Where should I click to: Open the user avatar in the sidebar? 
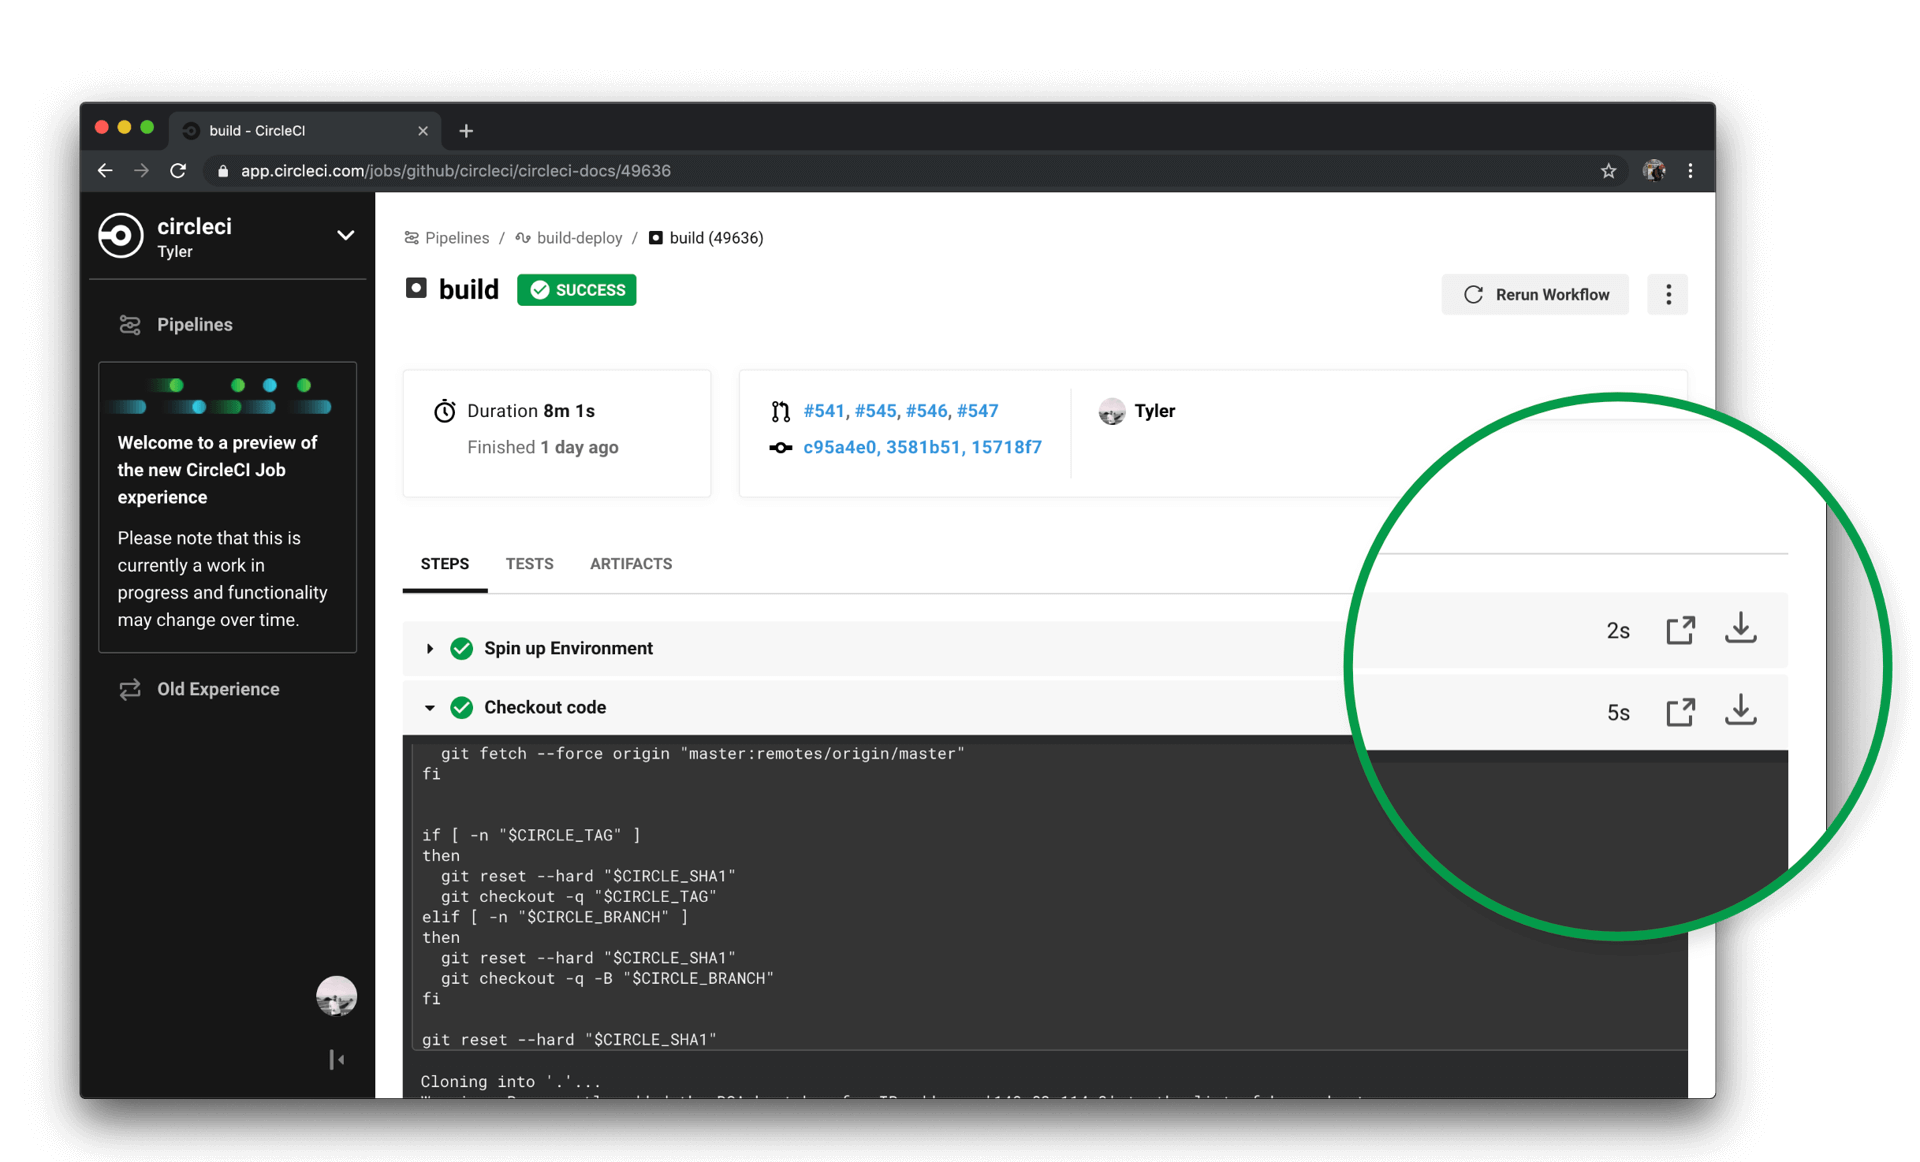click(x=336, y=996)
